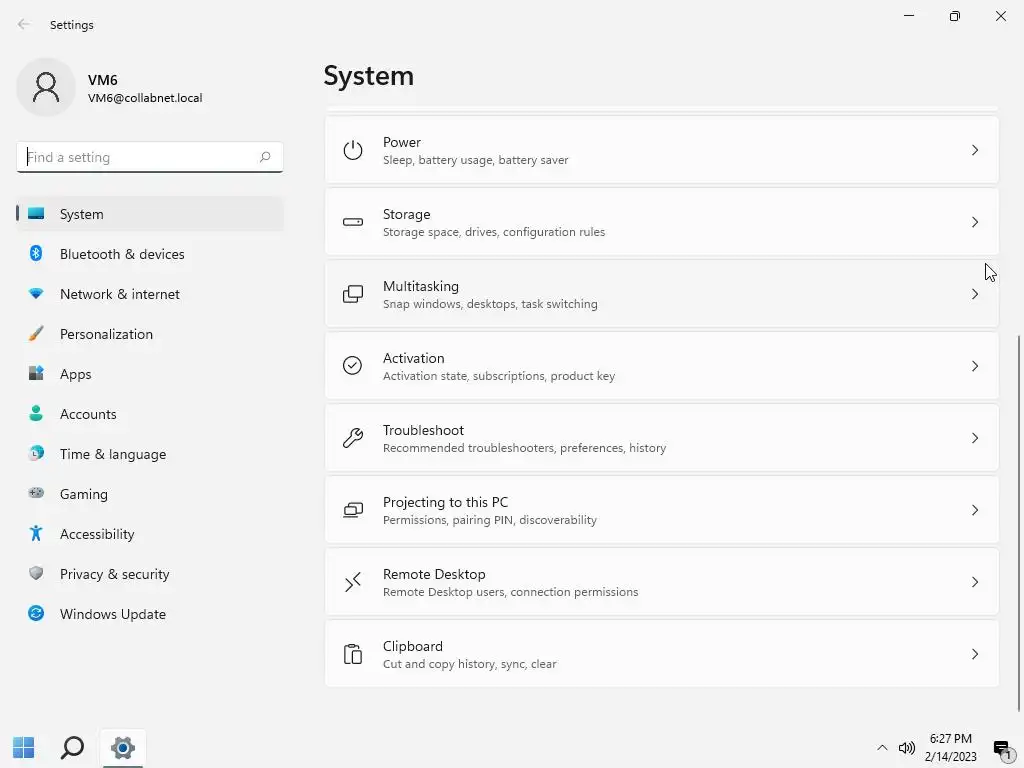Click the Projecting to this PC icon
Viewport: 1024px width, 768px height.
352,510
